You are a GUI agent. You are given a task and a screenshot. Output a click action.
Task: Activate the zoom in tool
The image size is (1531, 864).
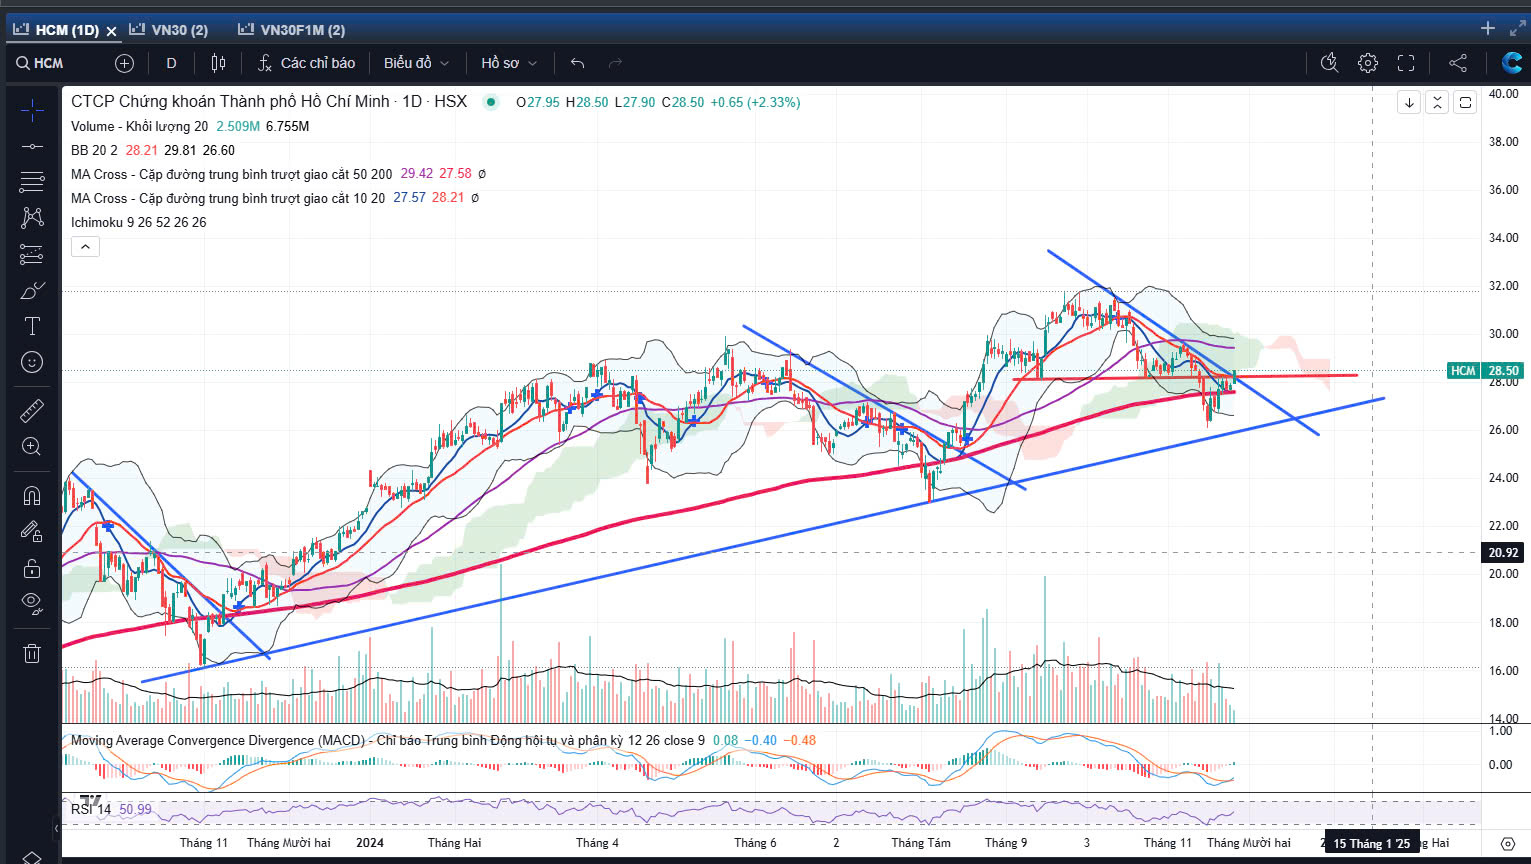[x=32, y=446]
